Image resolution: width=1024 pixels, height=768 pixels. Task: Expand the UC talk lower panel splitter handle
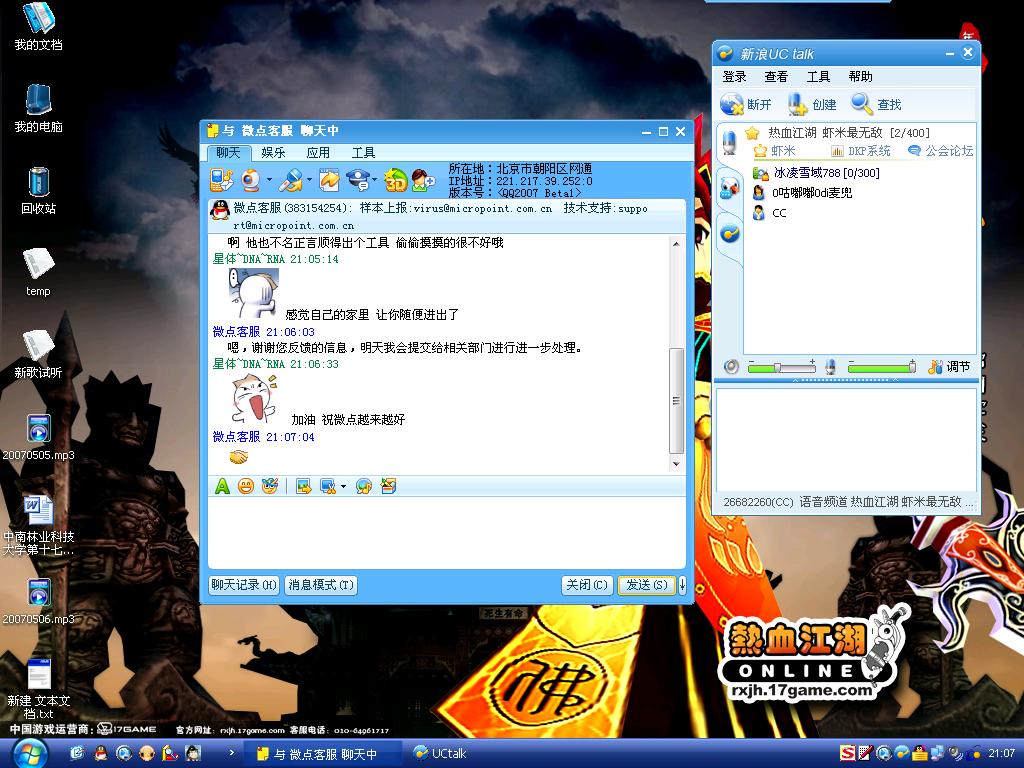coord(846,379)
